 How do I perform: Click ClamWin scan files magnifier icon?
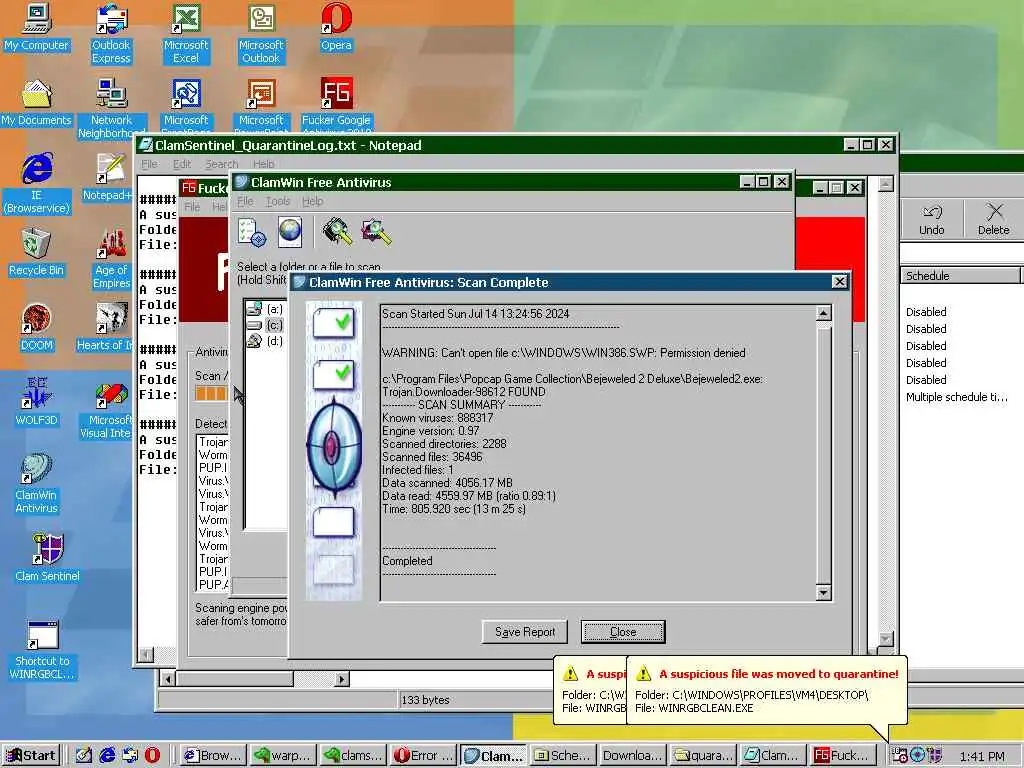click(x=376, y=232)
